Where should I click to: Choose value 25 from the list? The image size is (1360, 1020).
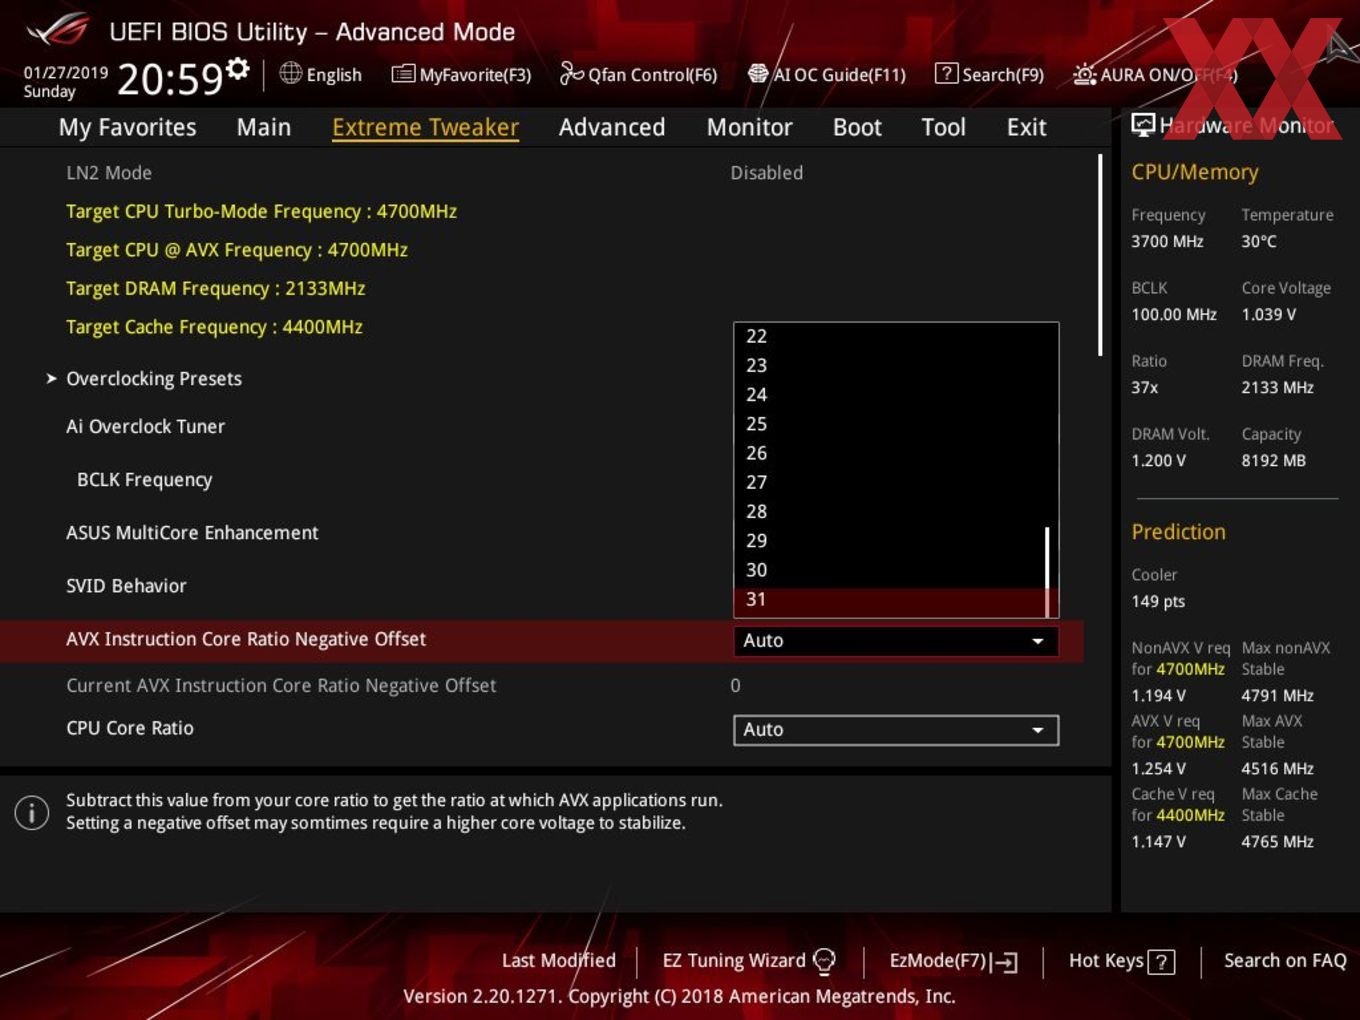889,424
